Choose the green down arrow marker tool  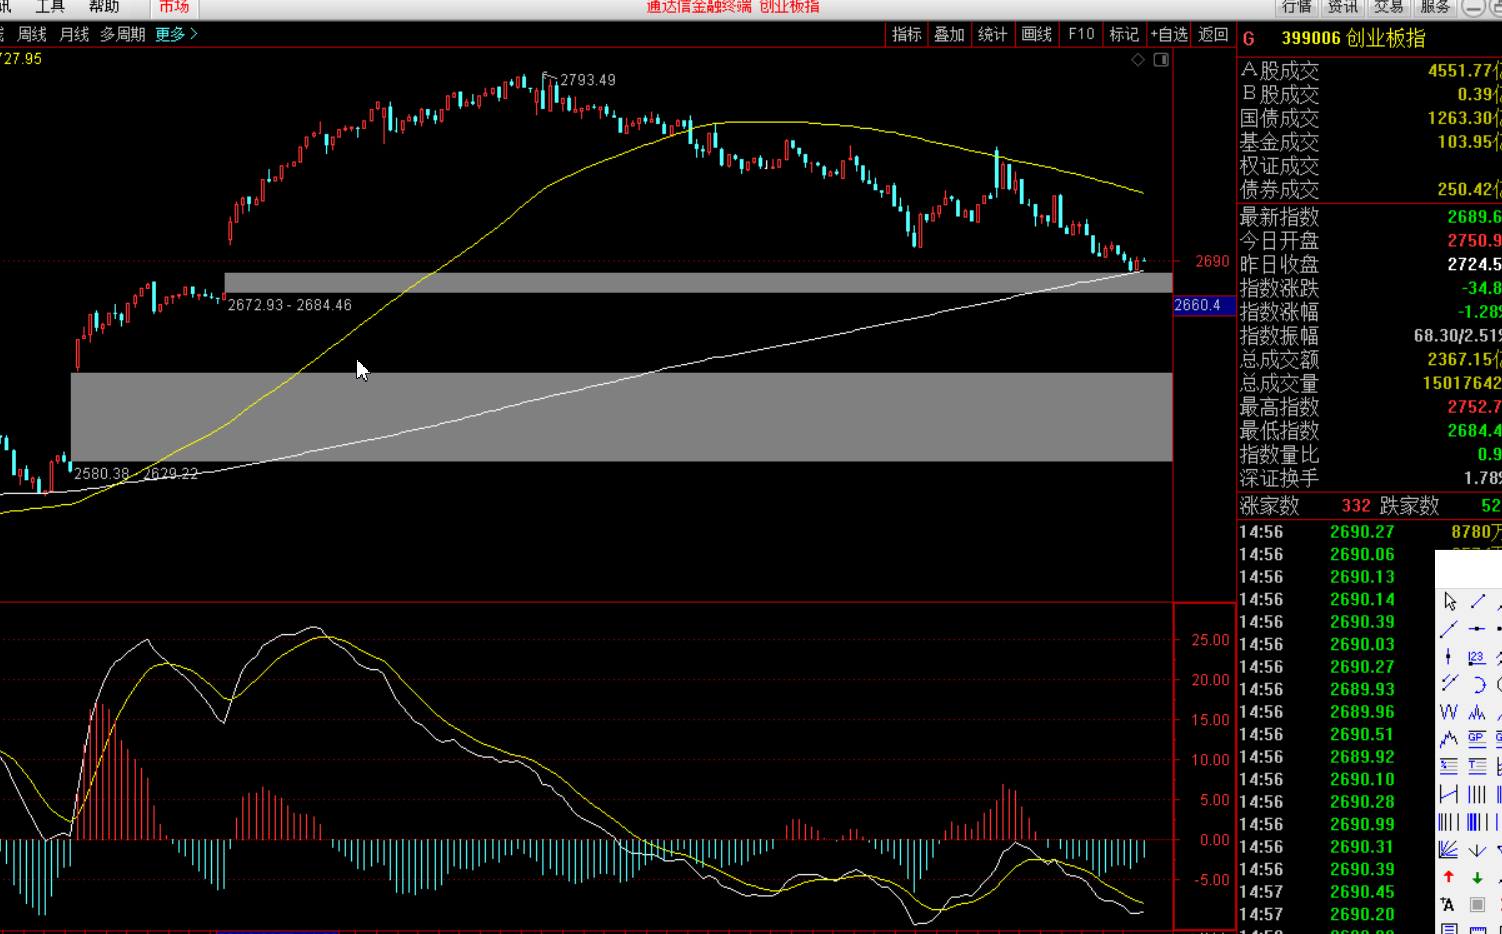click(1477, 877)
